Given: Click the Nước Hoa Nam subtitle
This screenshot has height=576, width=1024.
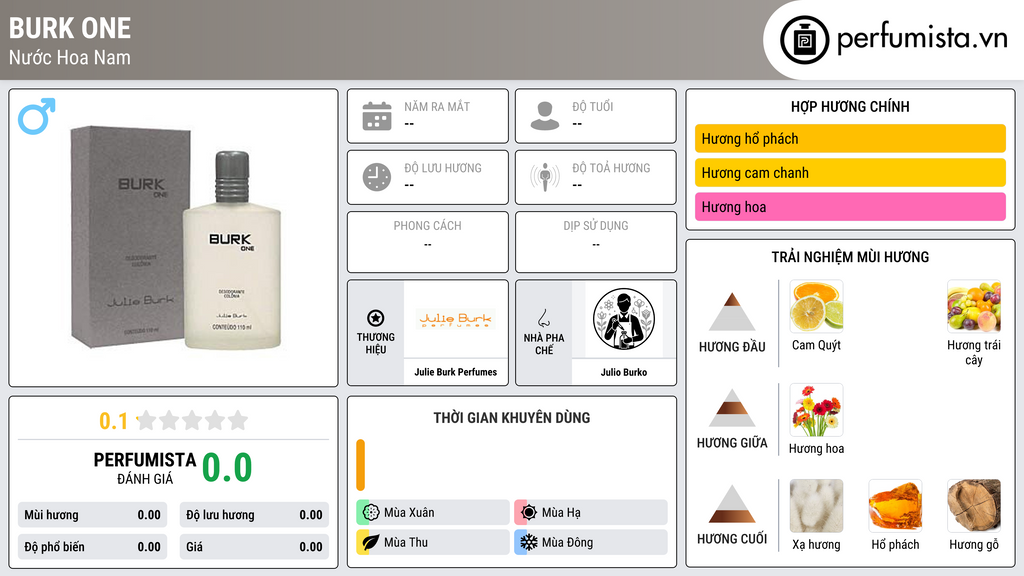Looking at the screenshot, I should tap(70, 57).
